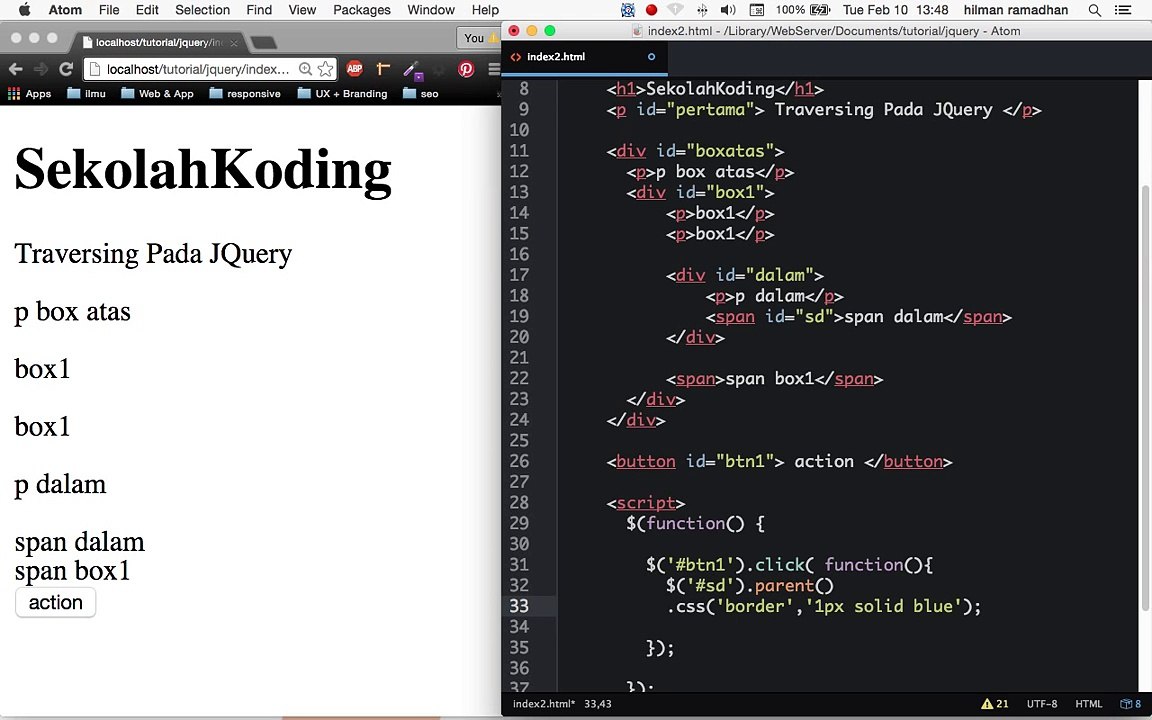This screenshot has height=720, width=1152.
Task: Click the 'span dalam' text on webpage
Action: [x=79, y=542]
